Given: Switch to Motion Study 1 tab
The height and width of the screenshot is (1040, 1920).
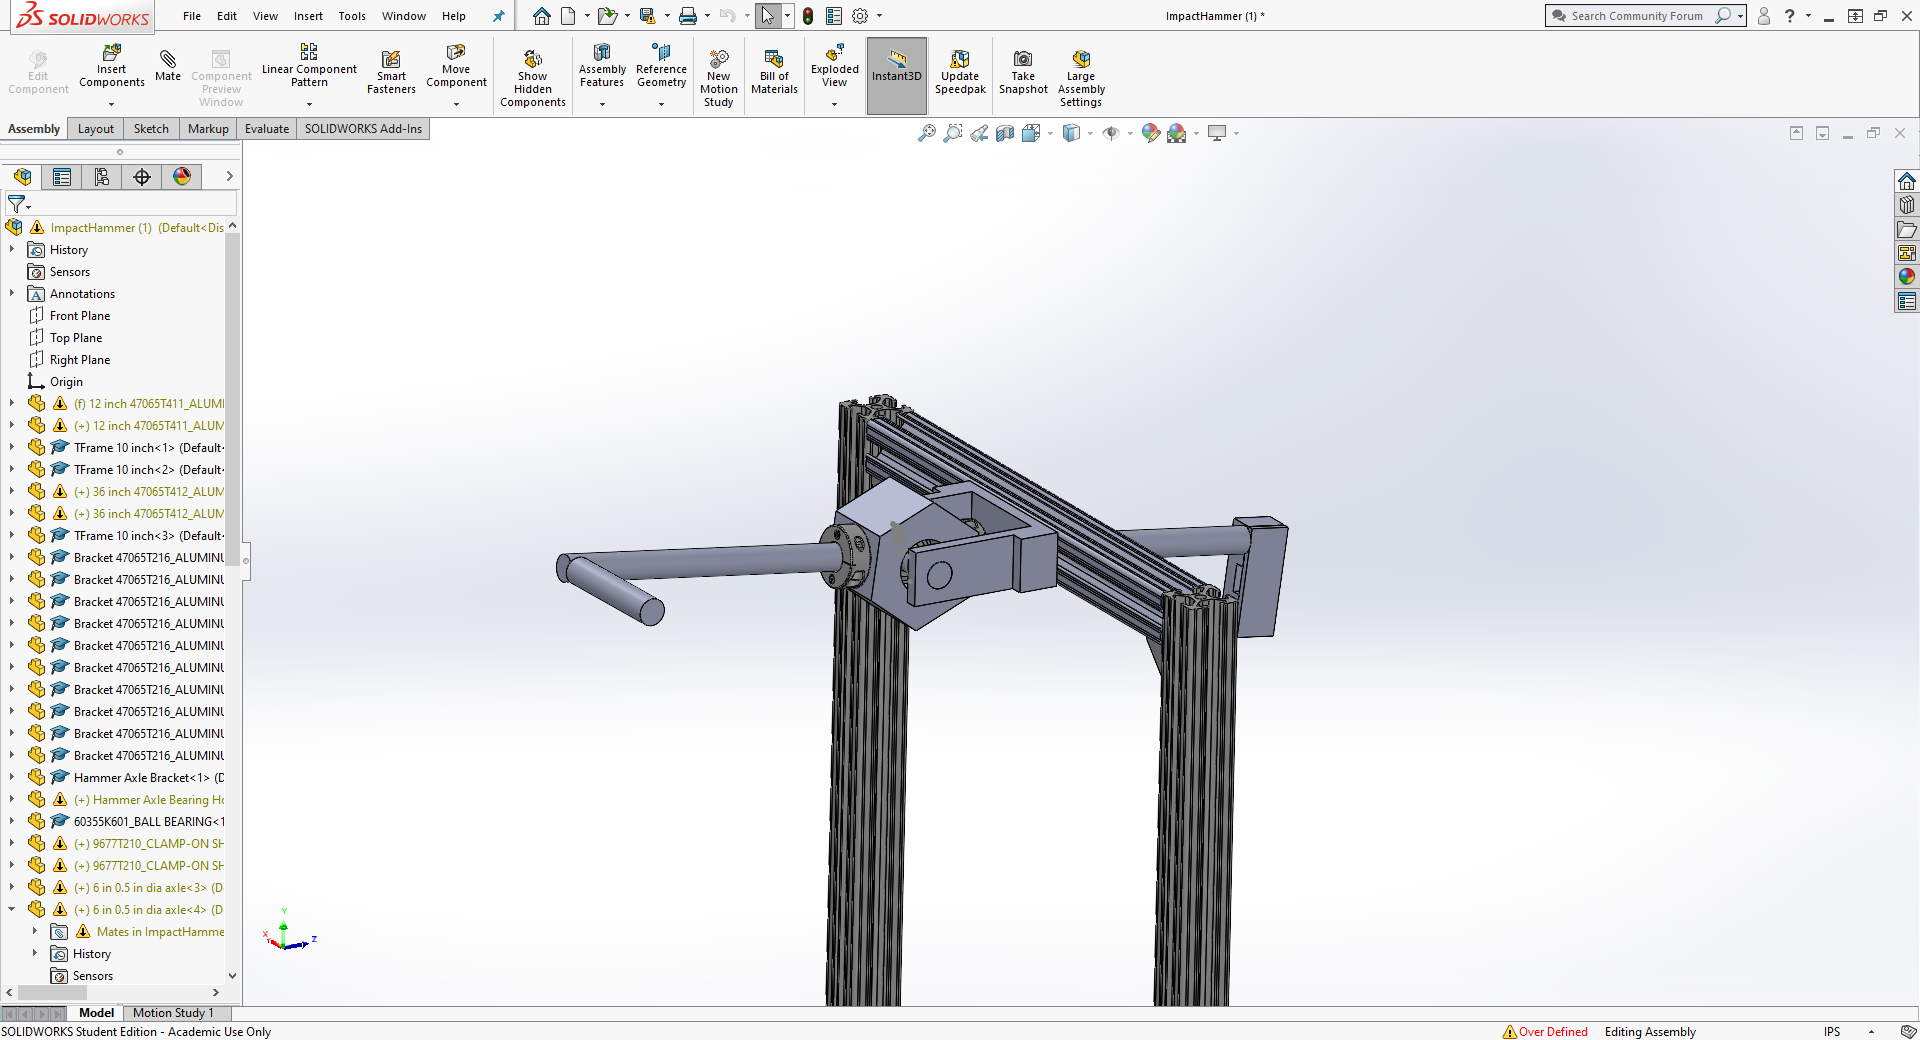Looking at the screenshot, I should tap(173, 1013).
